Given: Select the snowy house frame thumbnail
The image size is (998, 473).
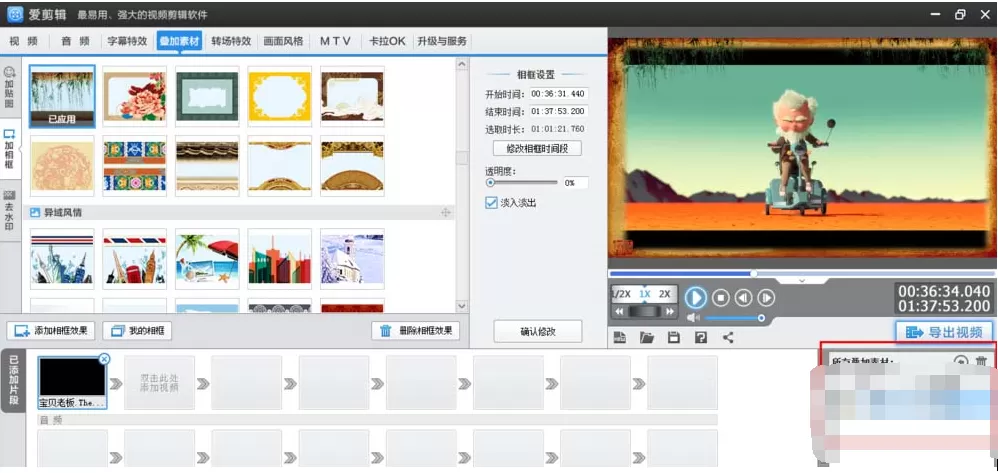Looking at the screenshot, I should [x=352, y=259].
